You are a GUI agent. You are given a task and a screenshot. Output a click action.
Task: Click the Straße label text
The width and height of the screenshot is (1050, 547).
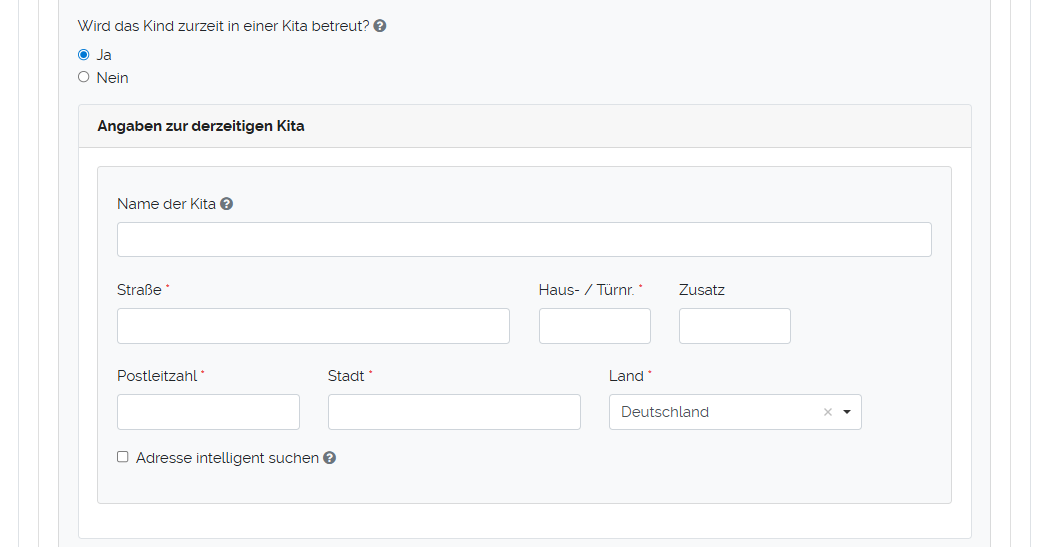(x=139, y=290)
